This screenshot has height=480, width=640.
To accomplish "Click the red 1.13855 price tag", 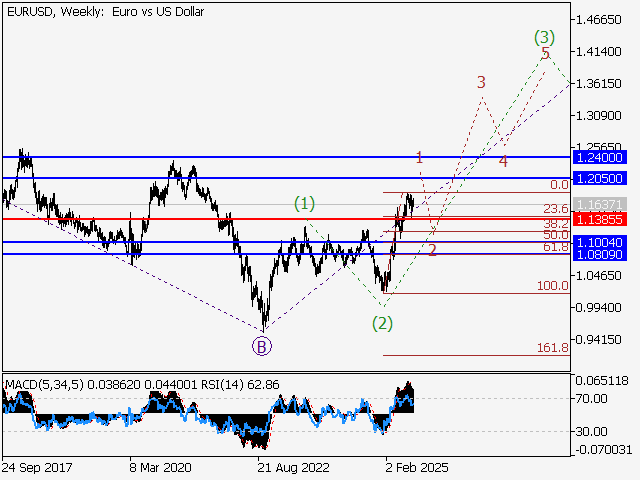I will (600, 218).
